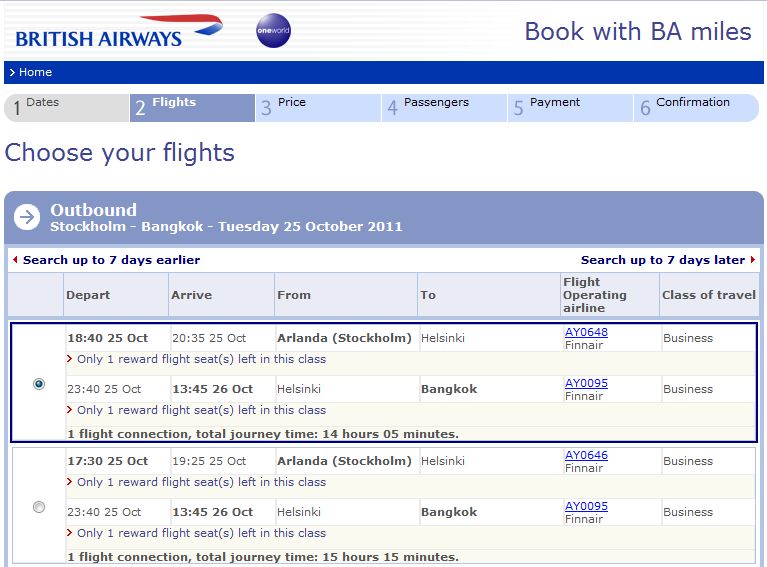Screen dimensions: 767x567
Task: Open the Dates step tab
Action: [x=66, y=107]
